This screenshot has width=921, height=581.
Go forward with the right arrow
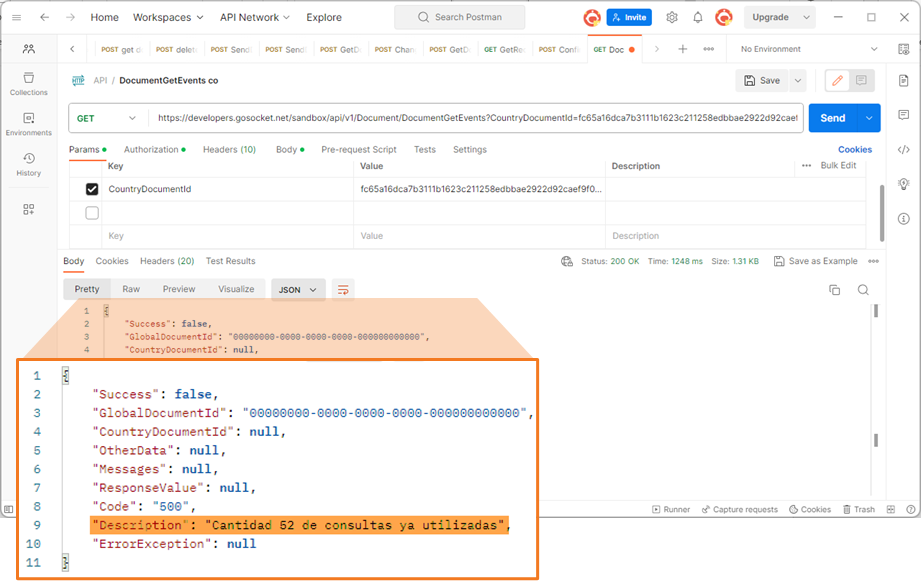pyautogui.click(x=70, y=18)
